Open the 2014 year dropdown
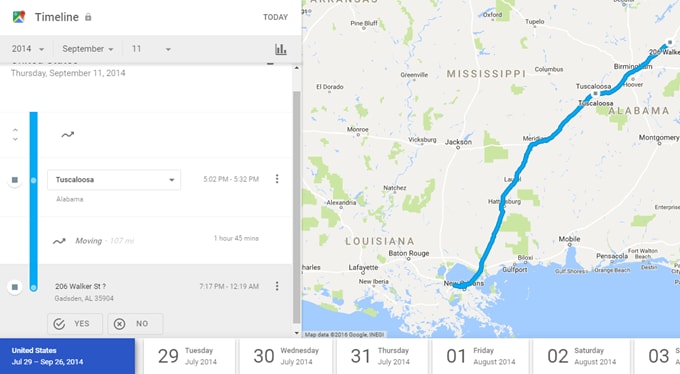Screen dimensions: 680x374 [x=28, y=49]
